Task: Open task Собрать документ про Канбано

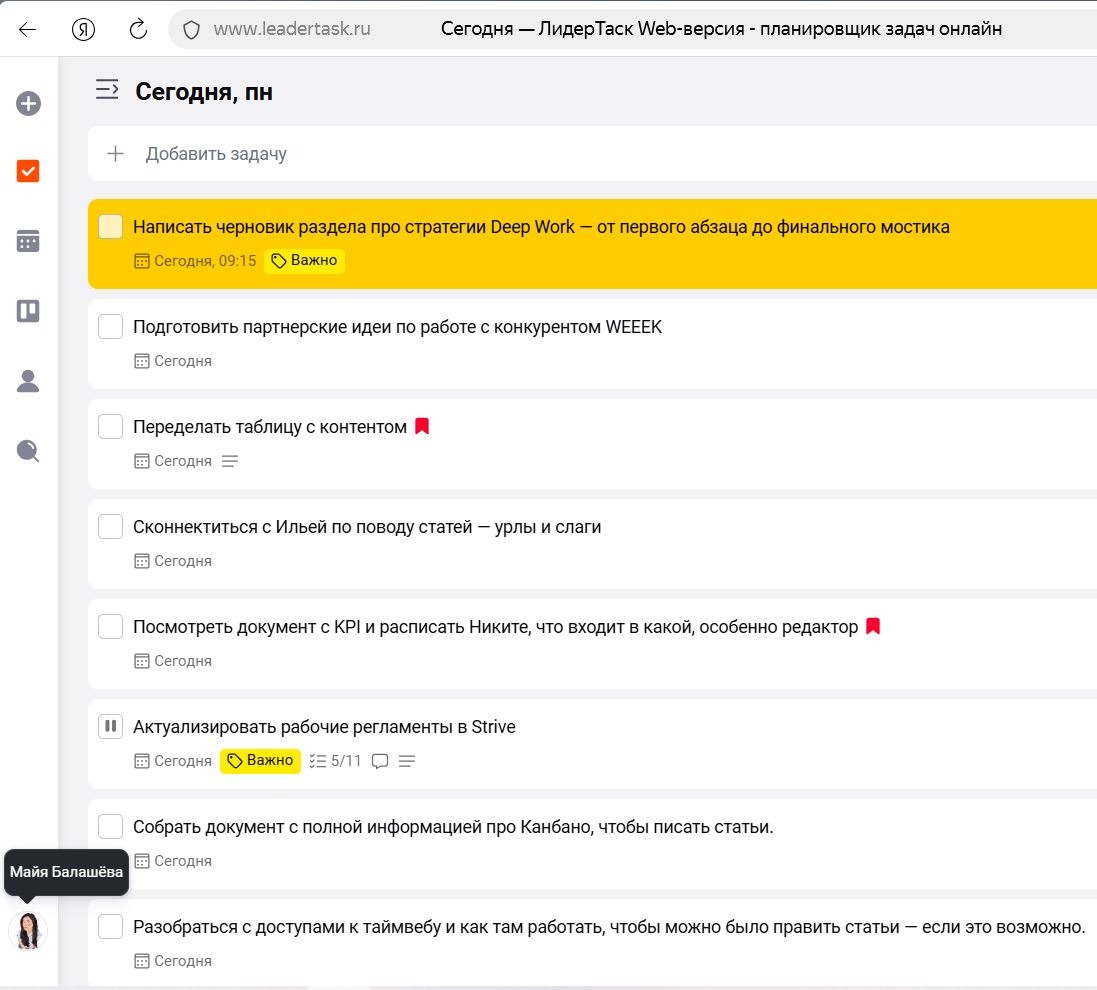Action: point(453,827)
